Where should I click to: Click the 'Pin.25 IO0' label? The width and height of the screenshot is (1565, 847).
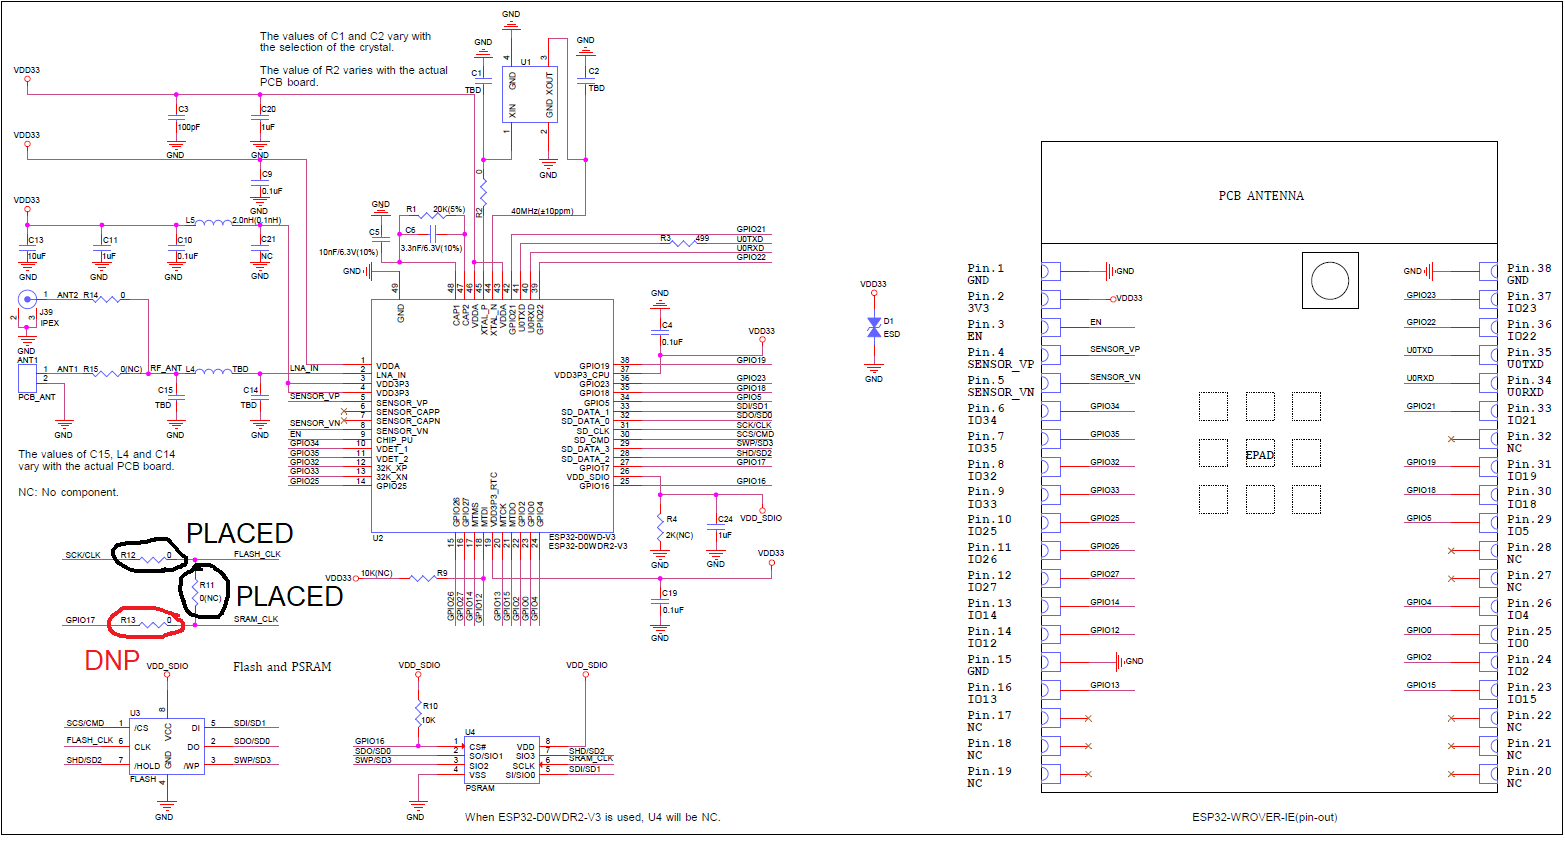pyautogui.click(x=1530, y=638)
